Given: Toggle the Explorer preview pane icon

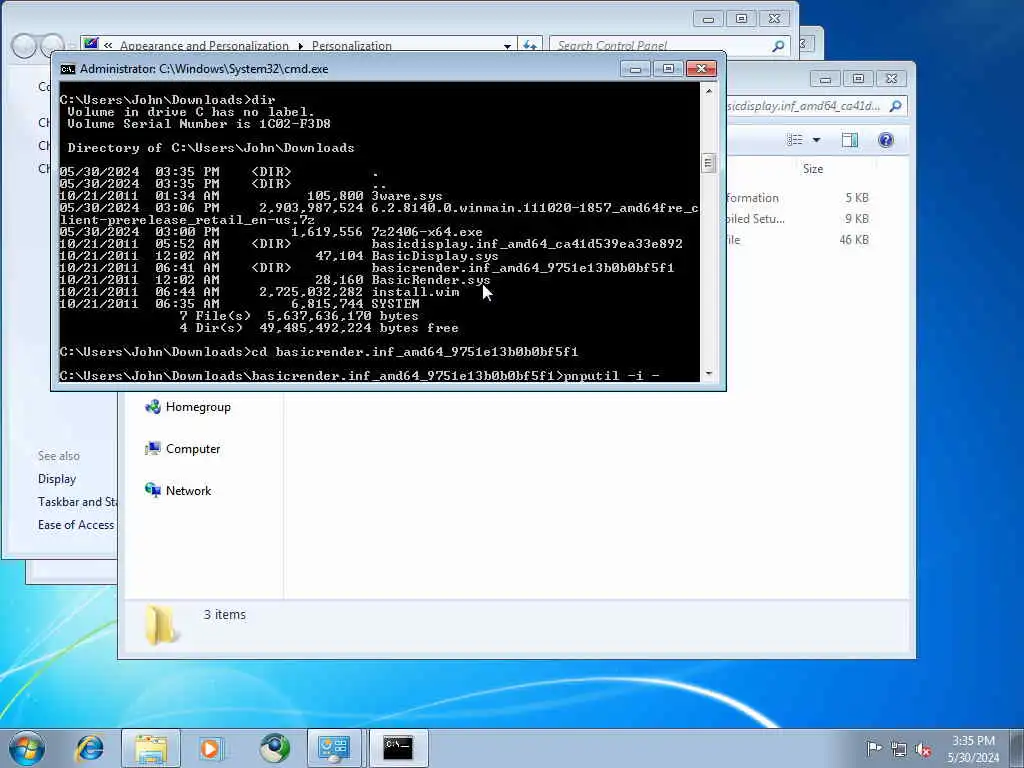Looking at the screenshot, I should 850,140.
